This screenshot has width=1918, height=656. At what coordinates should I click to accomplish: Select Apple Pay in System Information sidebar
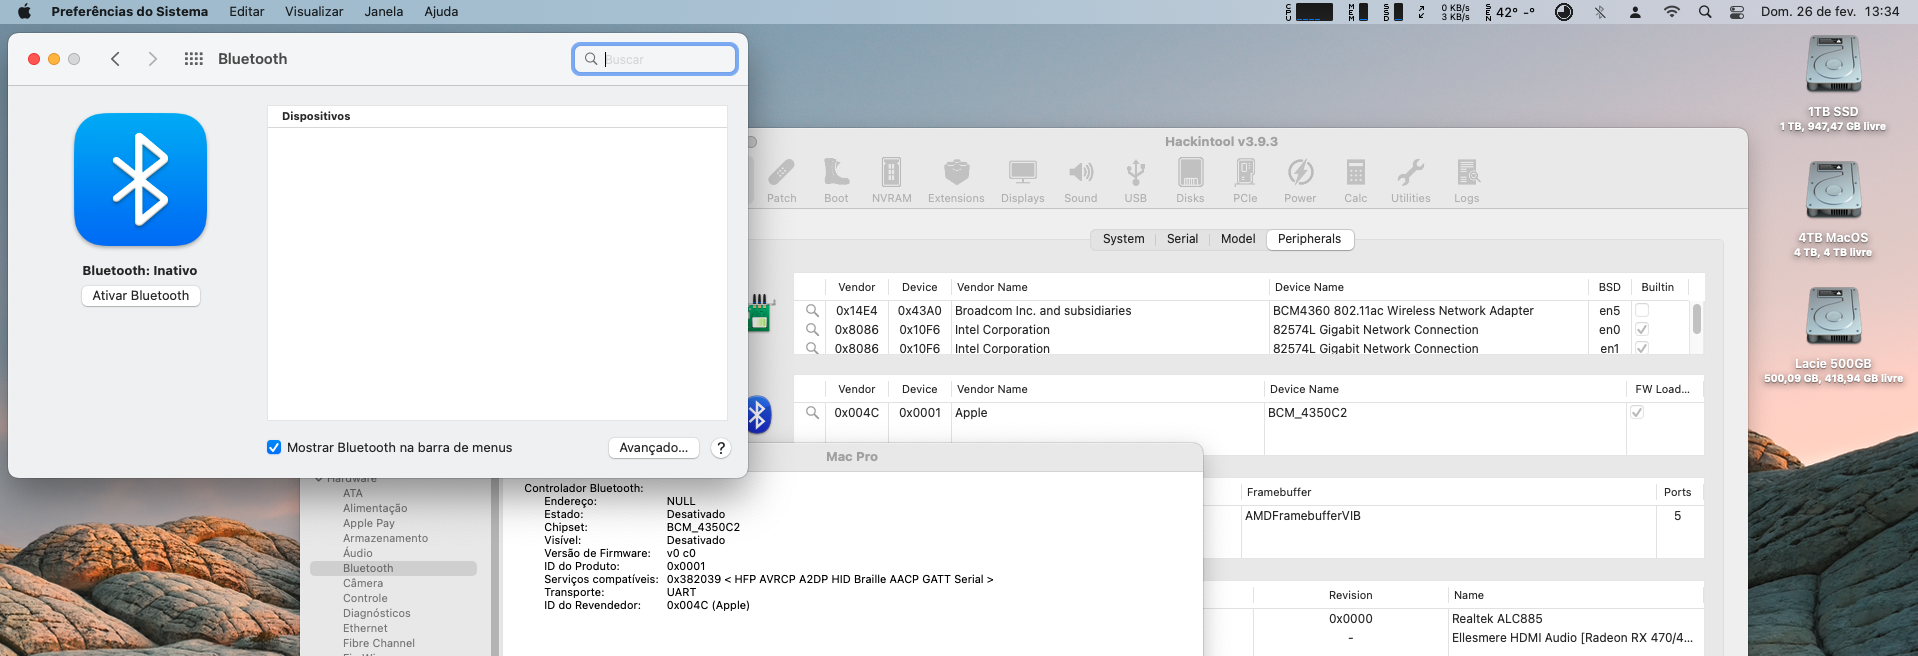[x=369, y=523]
